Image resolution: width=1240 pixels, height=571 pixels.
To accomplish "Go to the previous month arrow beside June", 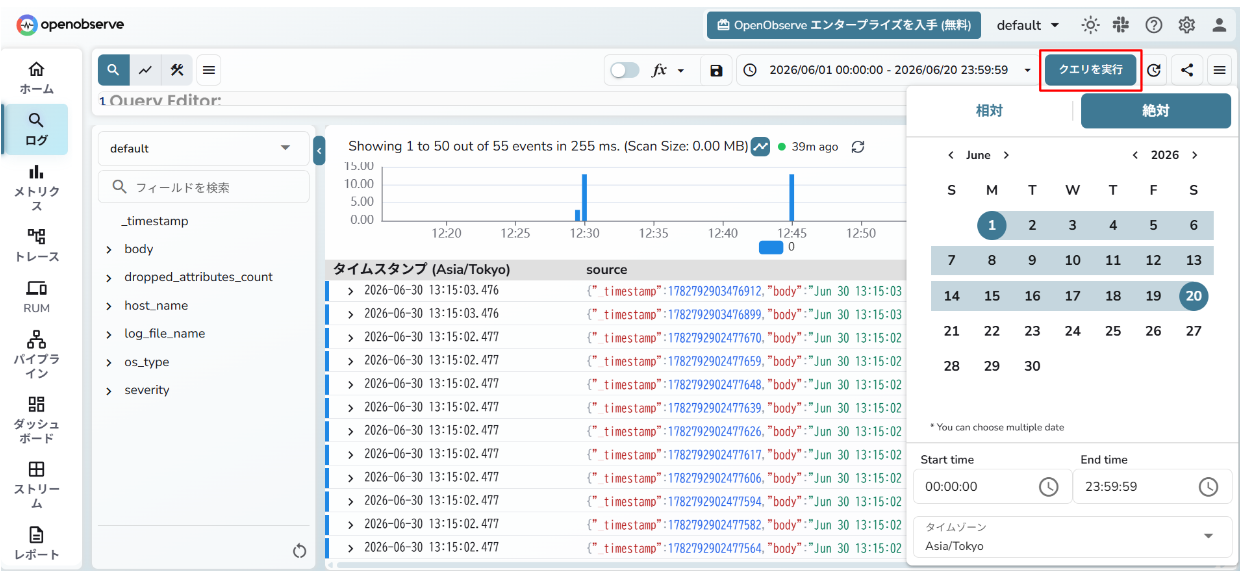I will (951, 155).
